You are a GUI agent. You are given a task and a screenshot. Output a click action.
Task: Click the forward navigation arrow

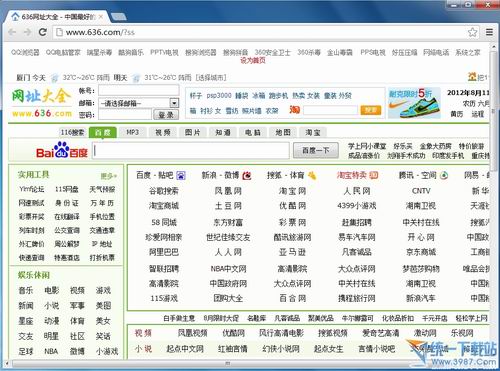[27, 32]
